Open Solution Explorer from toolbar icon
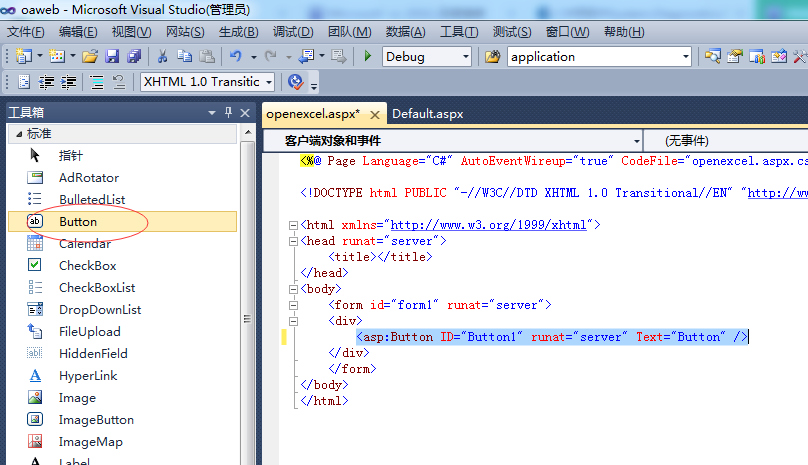Screen dimensions: 808x465 713,56
